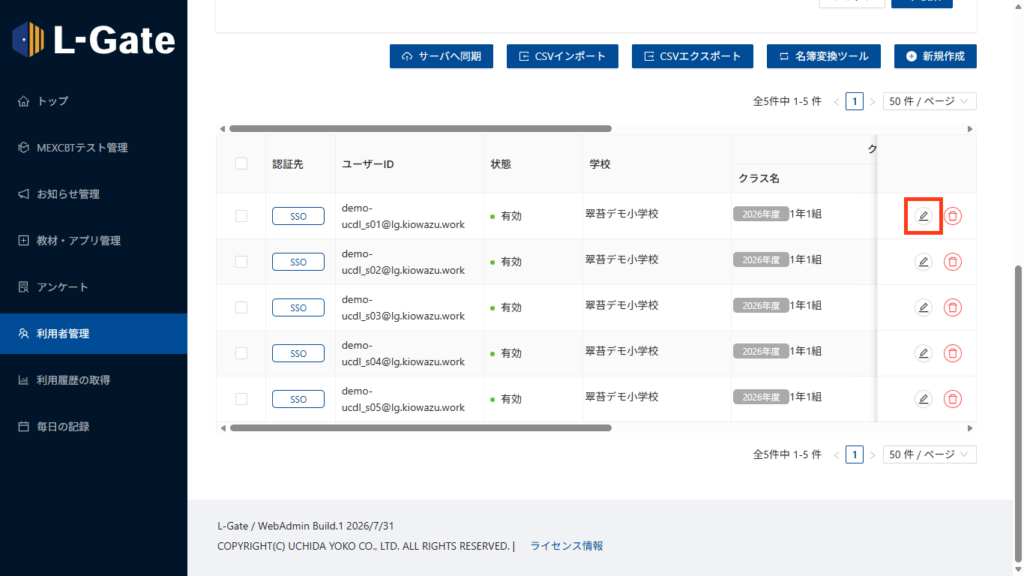Select 利用者管理 menu item
This screenshot has height=576, width=1024.
pyautogui.click(x=93, y=334)
